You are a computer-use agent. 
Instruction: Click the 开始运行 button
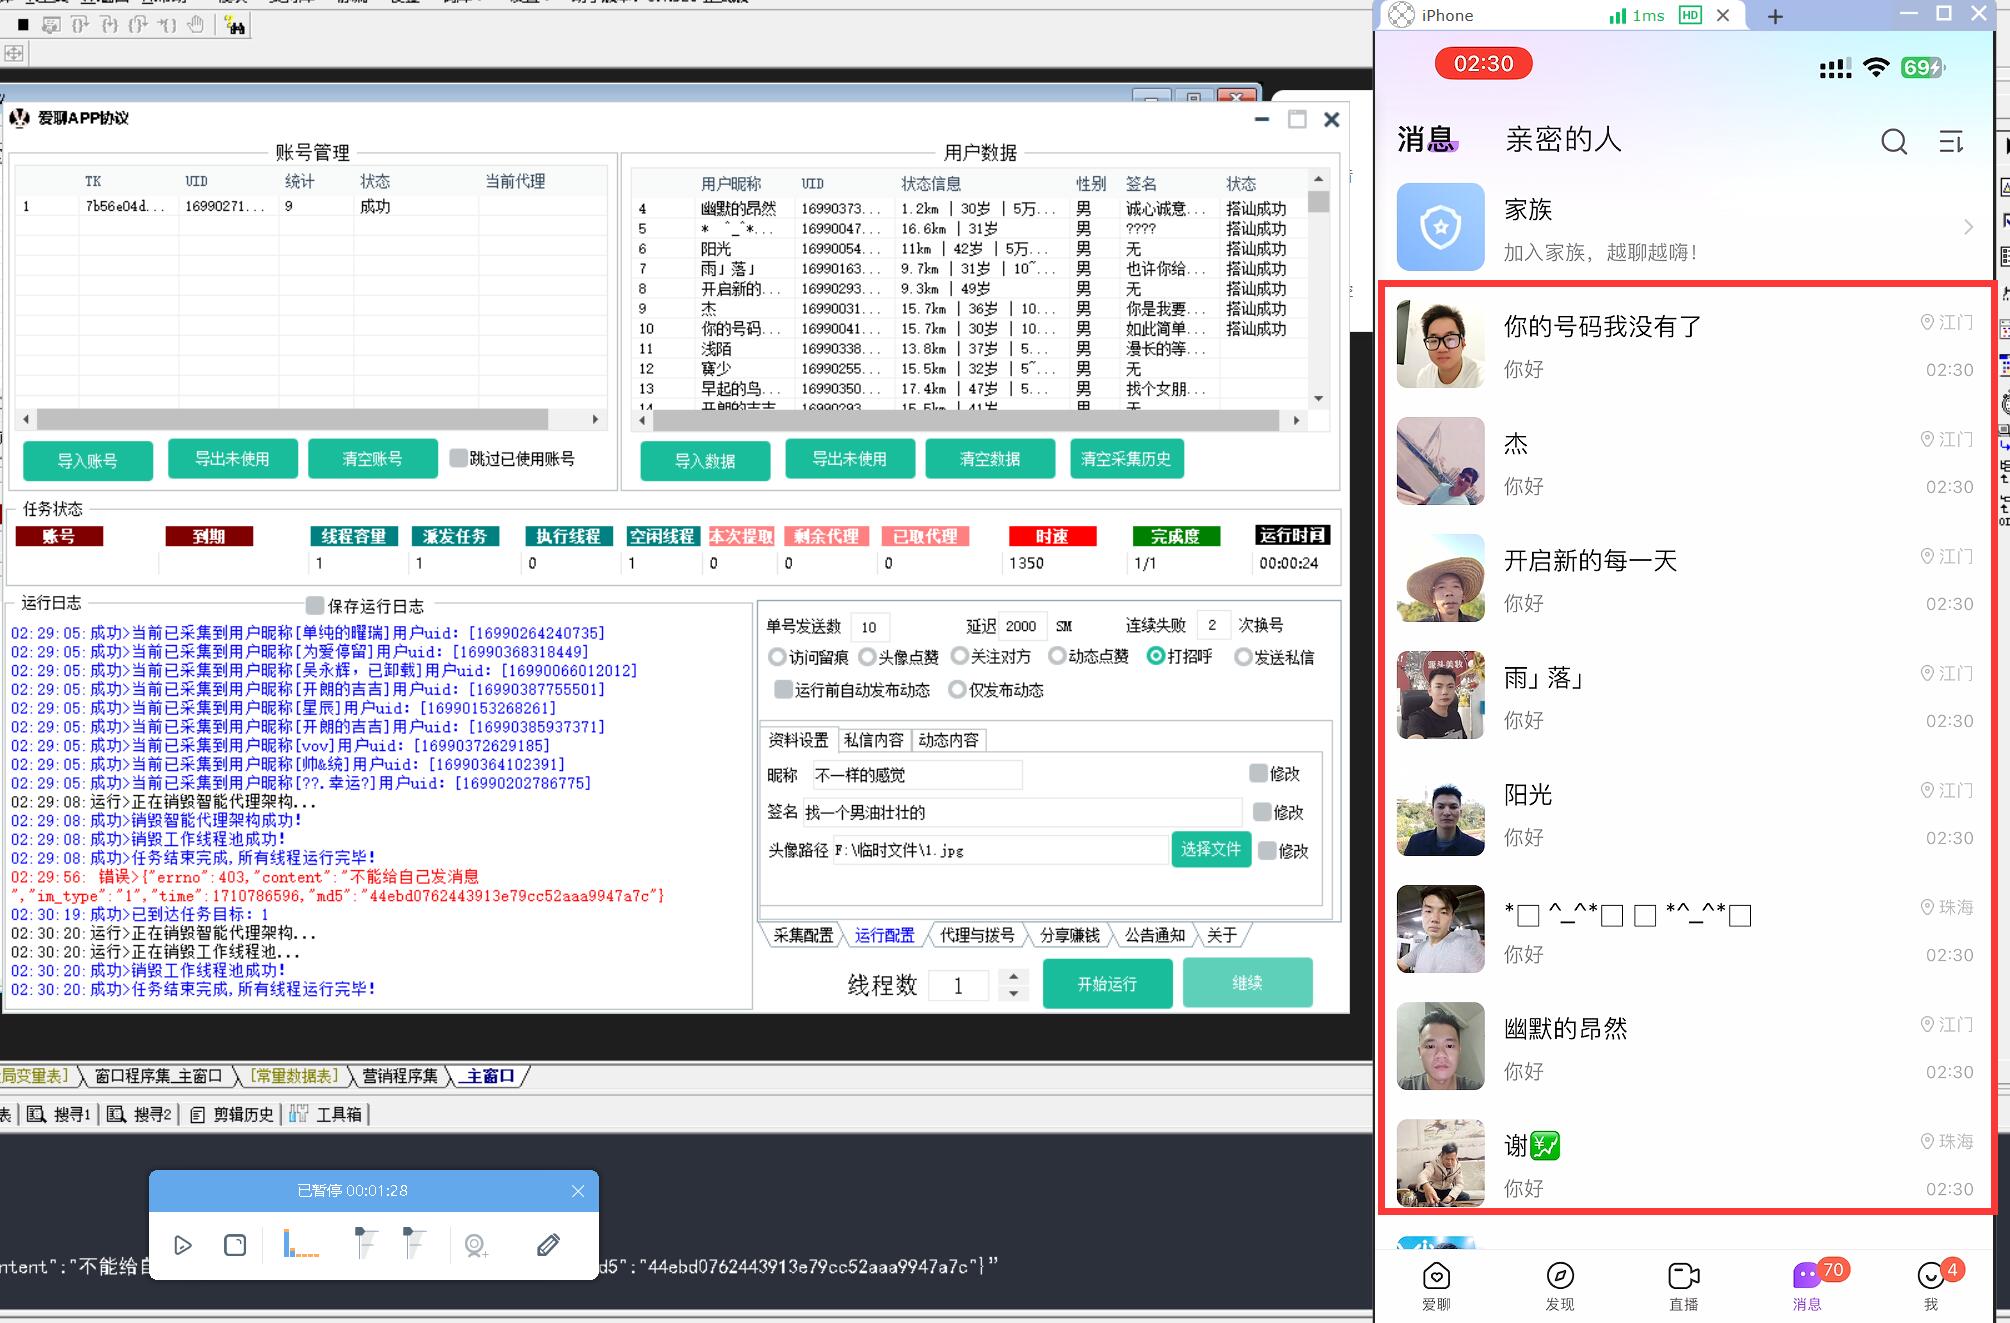[x=1107, y=984]
